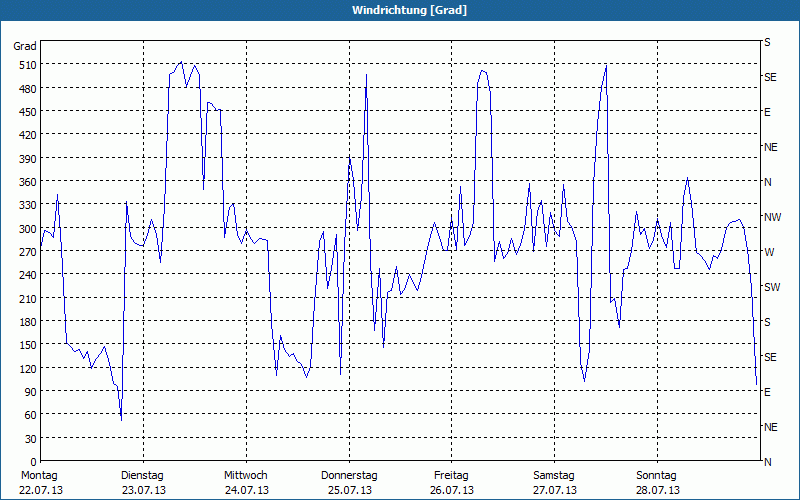Image resolution: width=800 pixels, height=500 pixels.
Task: Select the 510 y-axis value
Action: (27, 65)
